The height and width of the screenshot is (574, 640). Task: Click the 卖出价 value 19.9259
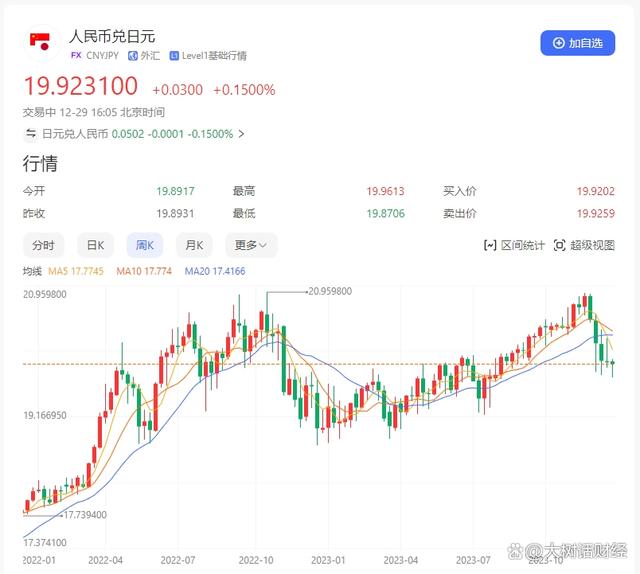[596, 213]
